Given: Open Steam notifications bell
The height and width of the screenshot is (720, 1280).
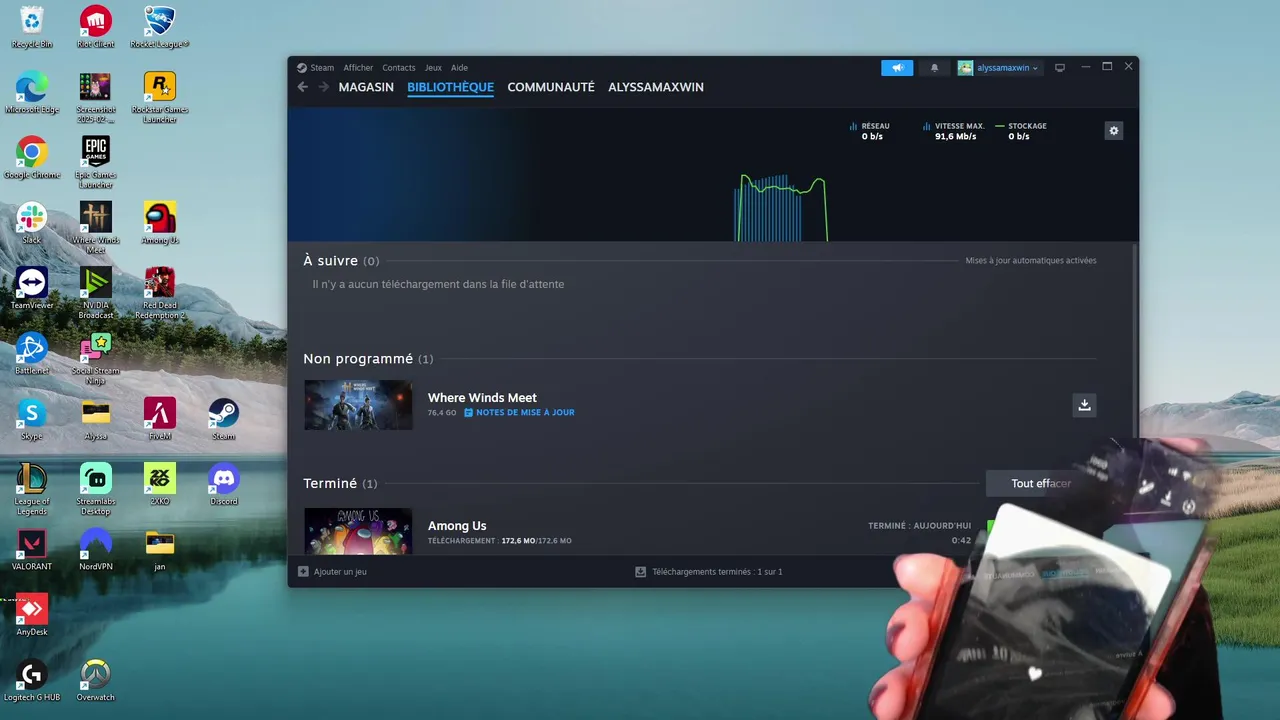Looking at the screenshot, I should 934,68.
